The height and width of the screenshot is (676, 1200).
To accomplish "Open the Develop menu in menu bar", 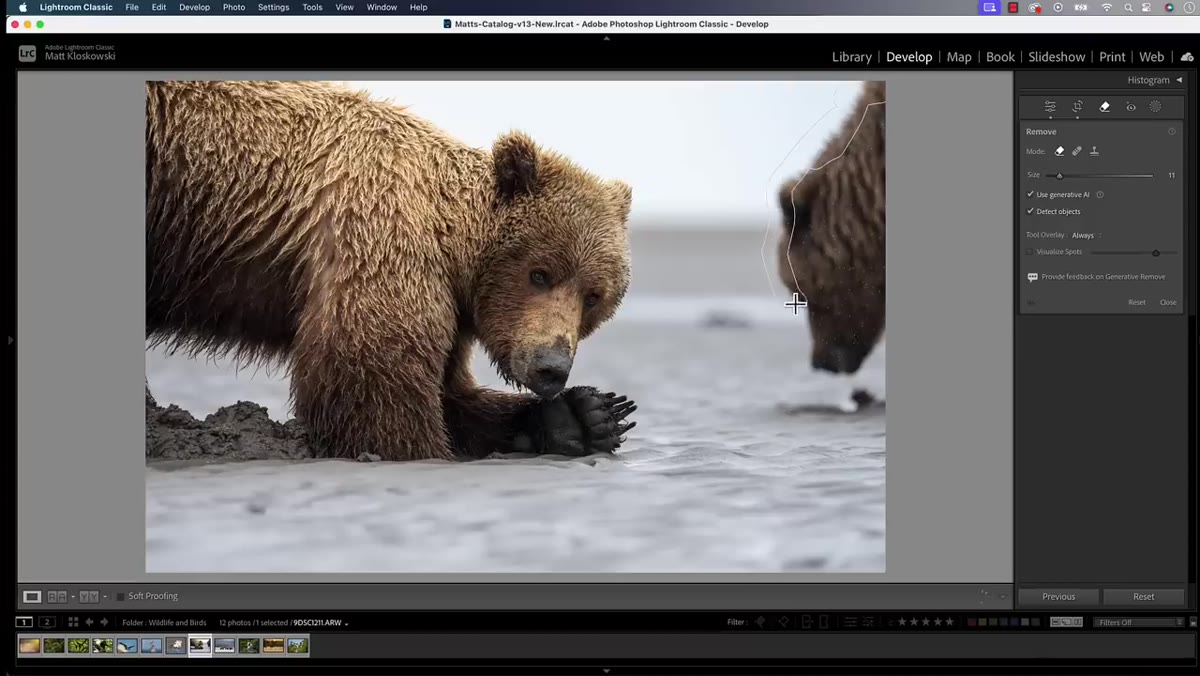I will 195,7.
